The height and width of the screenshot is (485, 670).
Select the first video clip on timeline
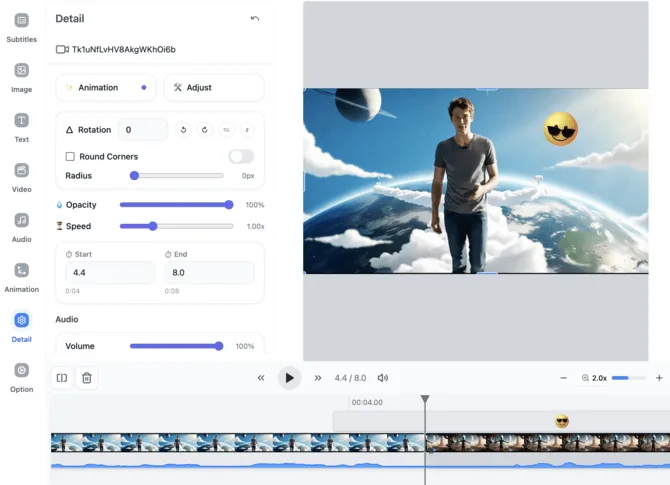coord(238,443)
